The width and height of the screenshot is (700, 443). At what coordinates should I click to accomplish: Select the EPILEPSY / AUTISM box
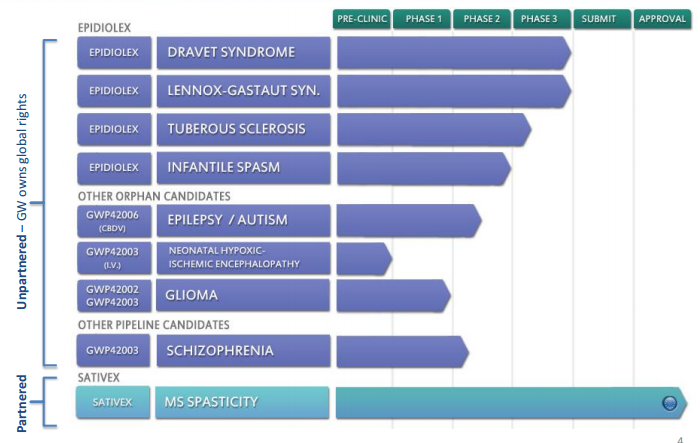pos(244,221)
